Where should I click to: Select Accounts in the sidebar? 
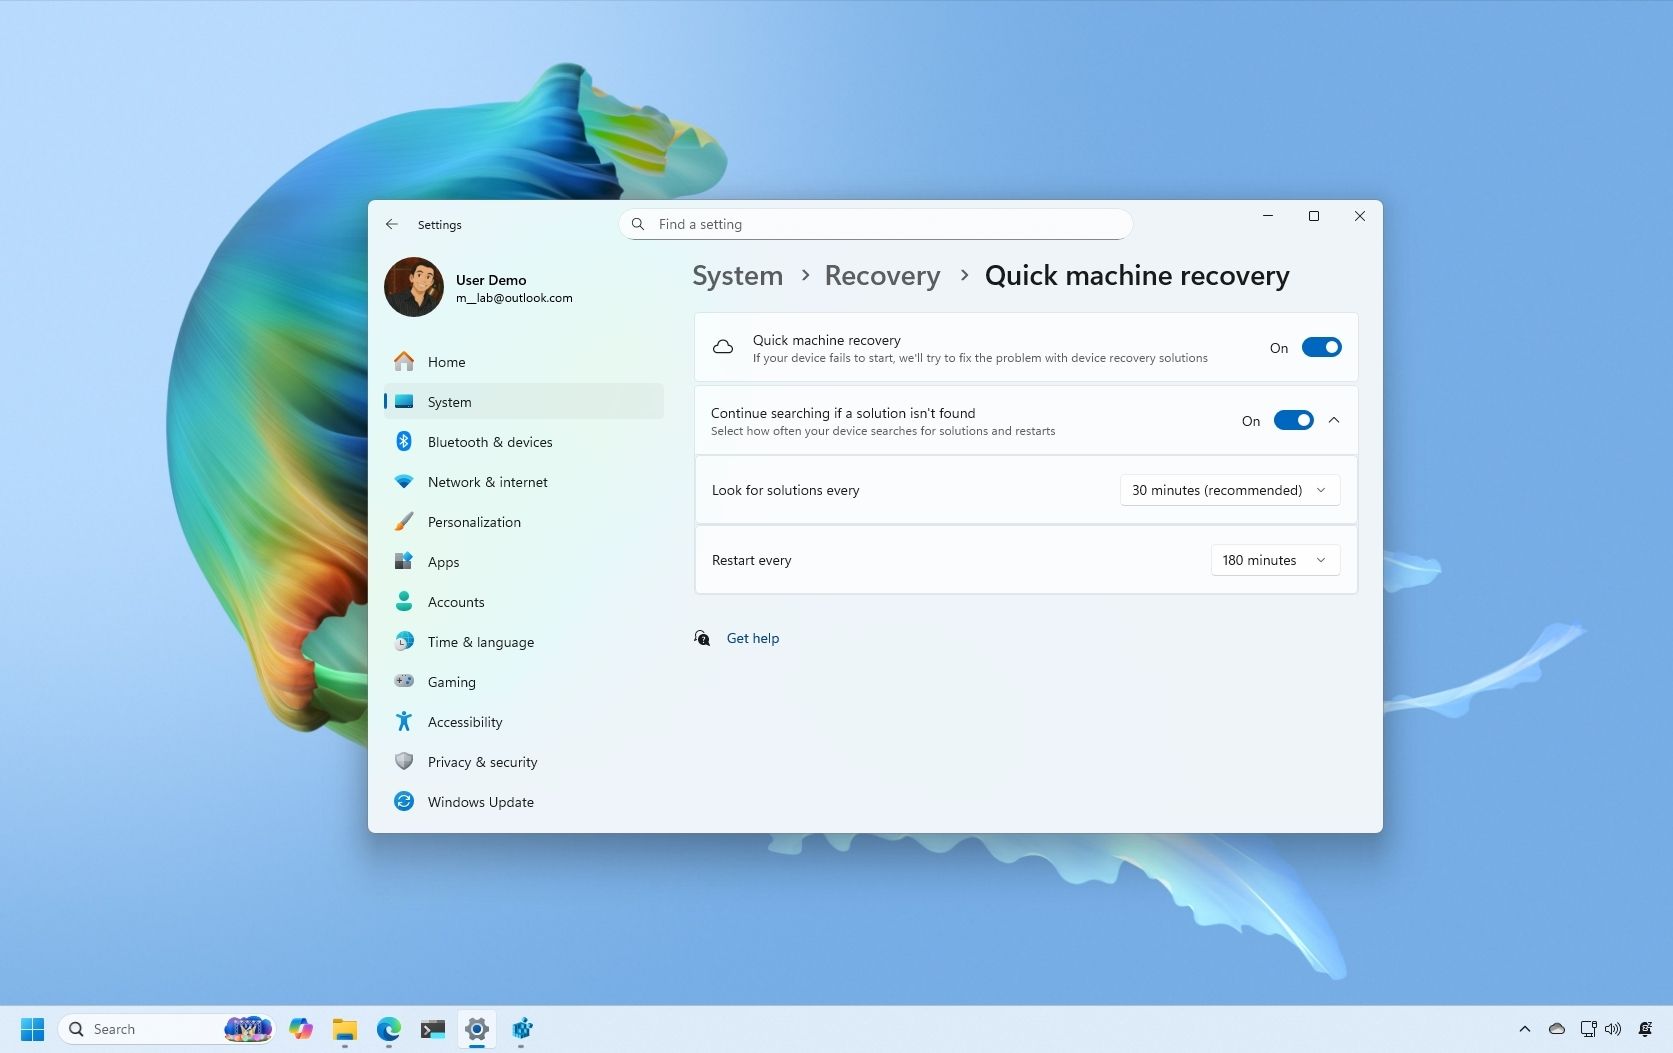pos(456,601)
